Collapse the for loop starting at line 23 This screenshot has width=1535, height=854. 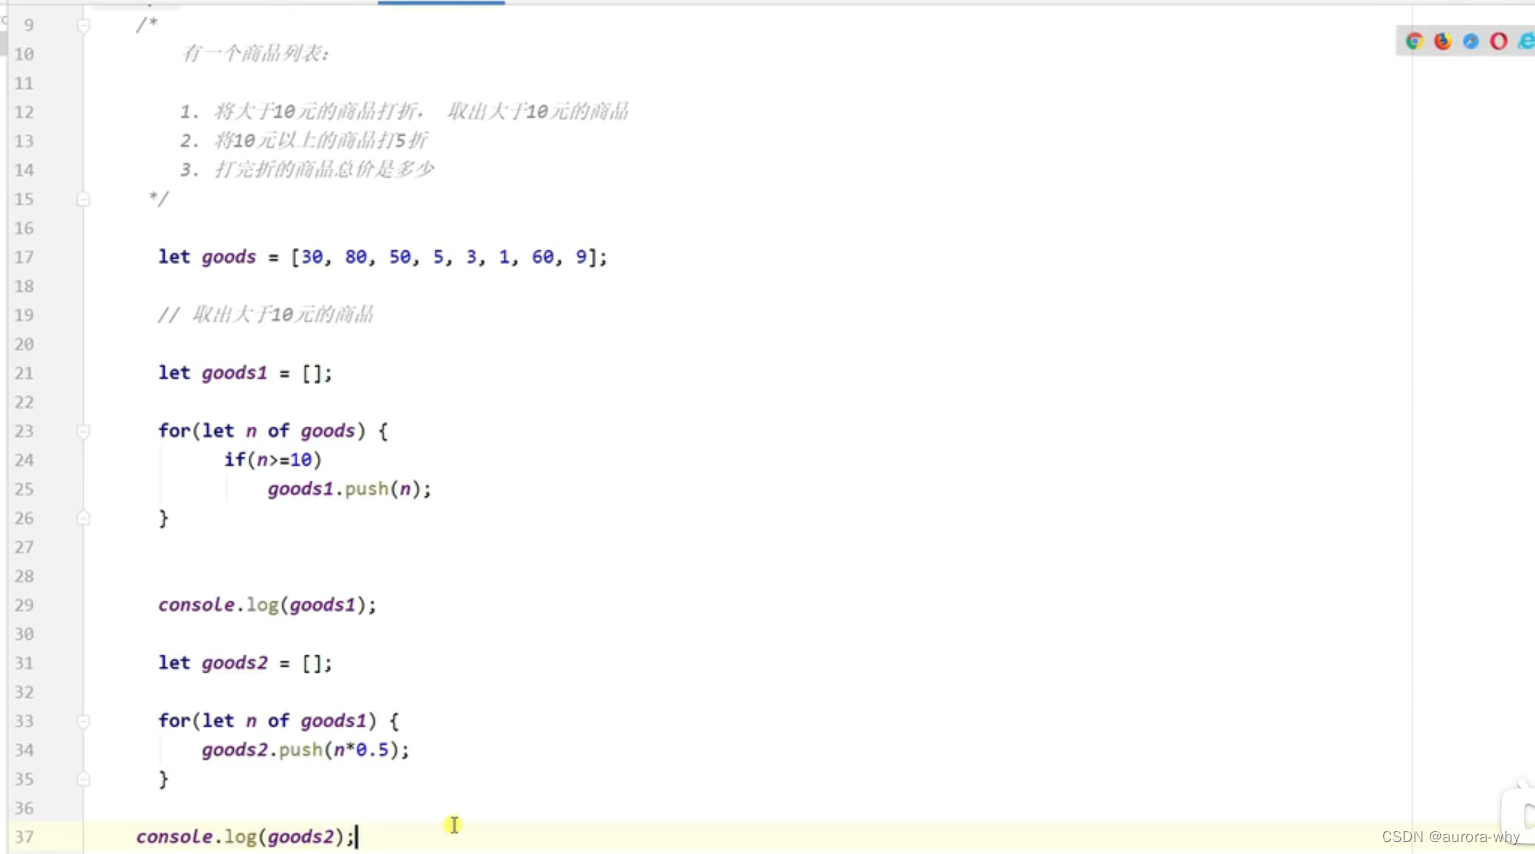click(x=84, y=431)
